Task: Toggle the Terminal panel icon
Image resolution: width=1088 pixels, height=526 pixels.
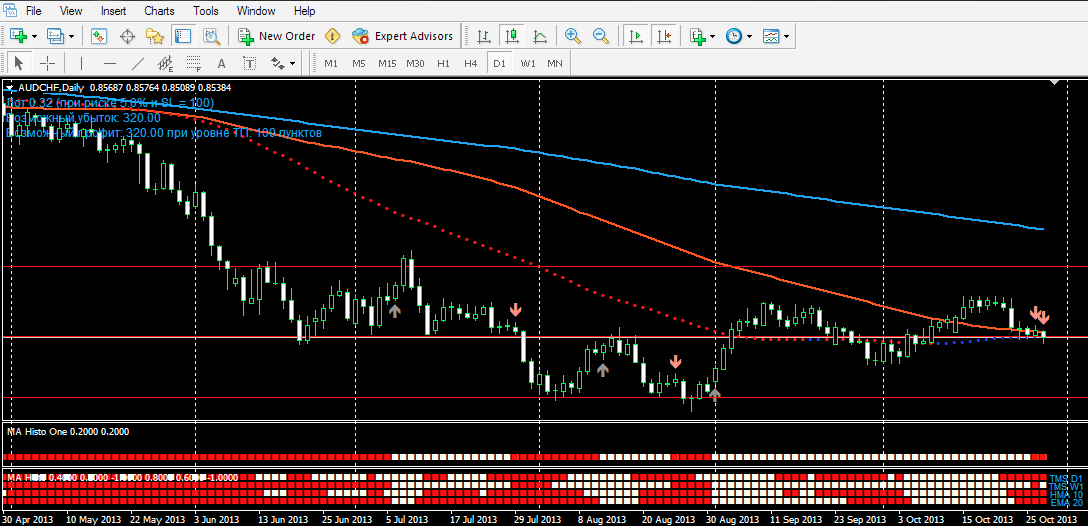Action: [x=182, y=36]
